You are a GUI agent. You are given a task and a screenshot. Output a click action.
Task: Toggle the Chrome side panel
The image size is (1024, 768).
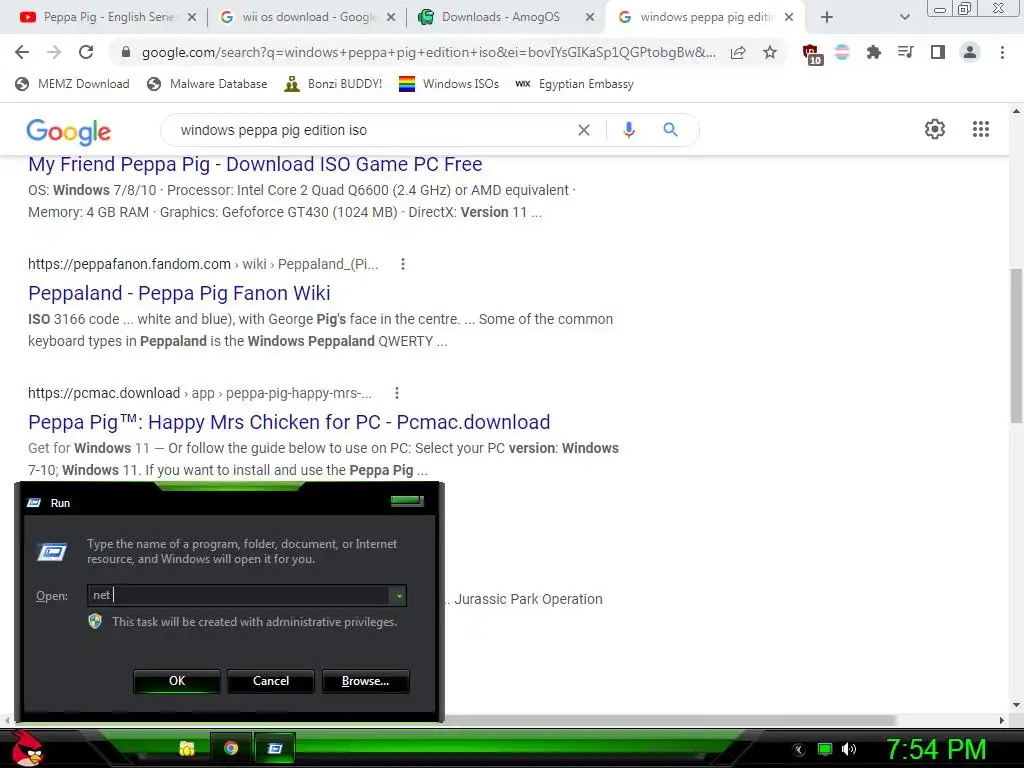click(938, 52)
